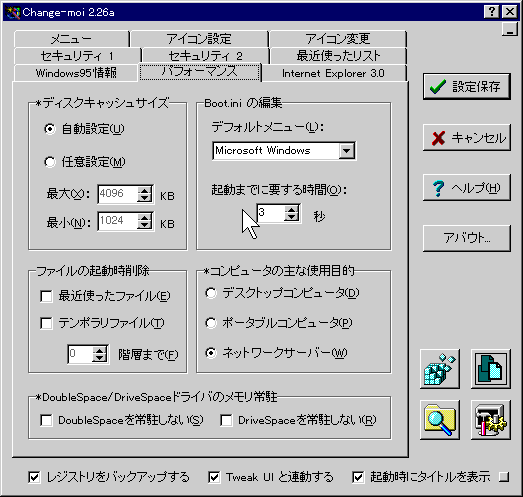This screenshot has height=497, width=523.
Task: Click down arrow on 階層まで spinner
Action: [99, 357]
